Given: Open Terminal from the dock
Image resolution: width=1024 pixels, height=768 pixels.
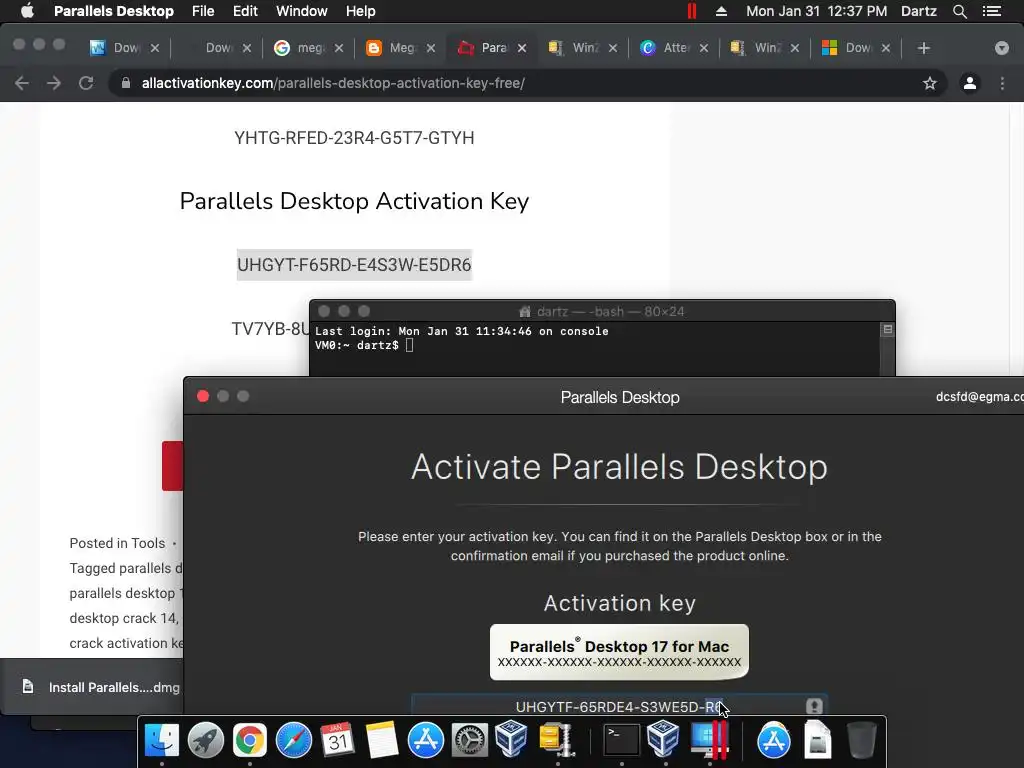Looking at the screenshot, I should point(620,741).
